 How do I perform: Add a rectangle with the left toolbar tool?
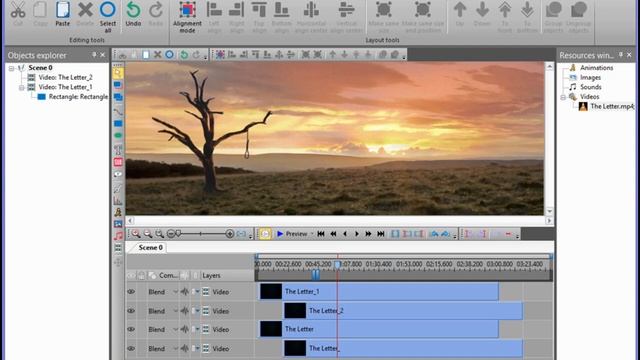(118, 123)
